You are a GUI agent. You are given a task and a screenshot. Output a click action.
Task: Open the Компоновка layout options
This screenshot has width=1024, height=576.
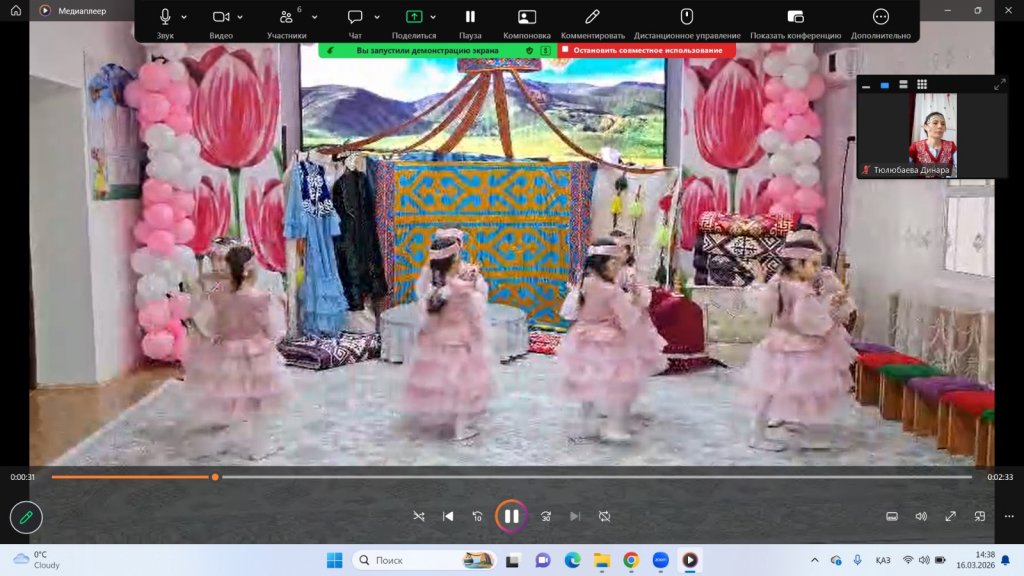pos(527,18)
